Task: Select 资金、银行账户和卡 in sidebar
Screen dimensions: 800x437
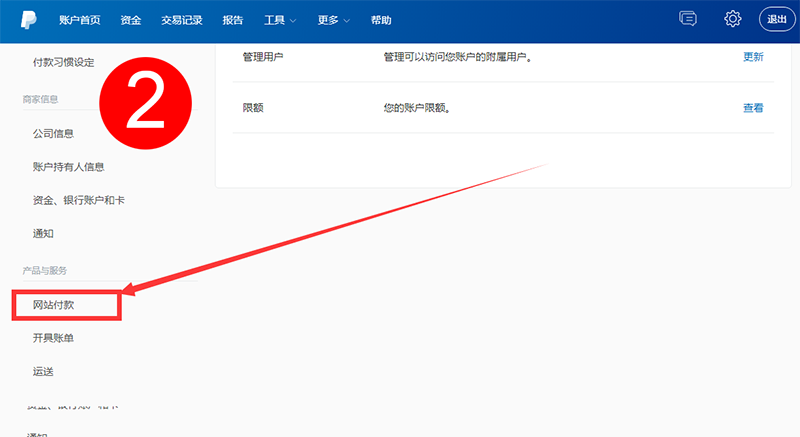Action: 78,200
